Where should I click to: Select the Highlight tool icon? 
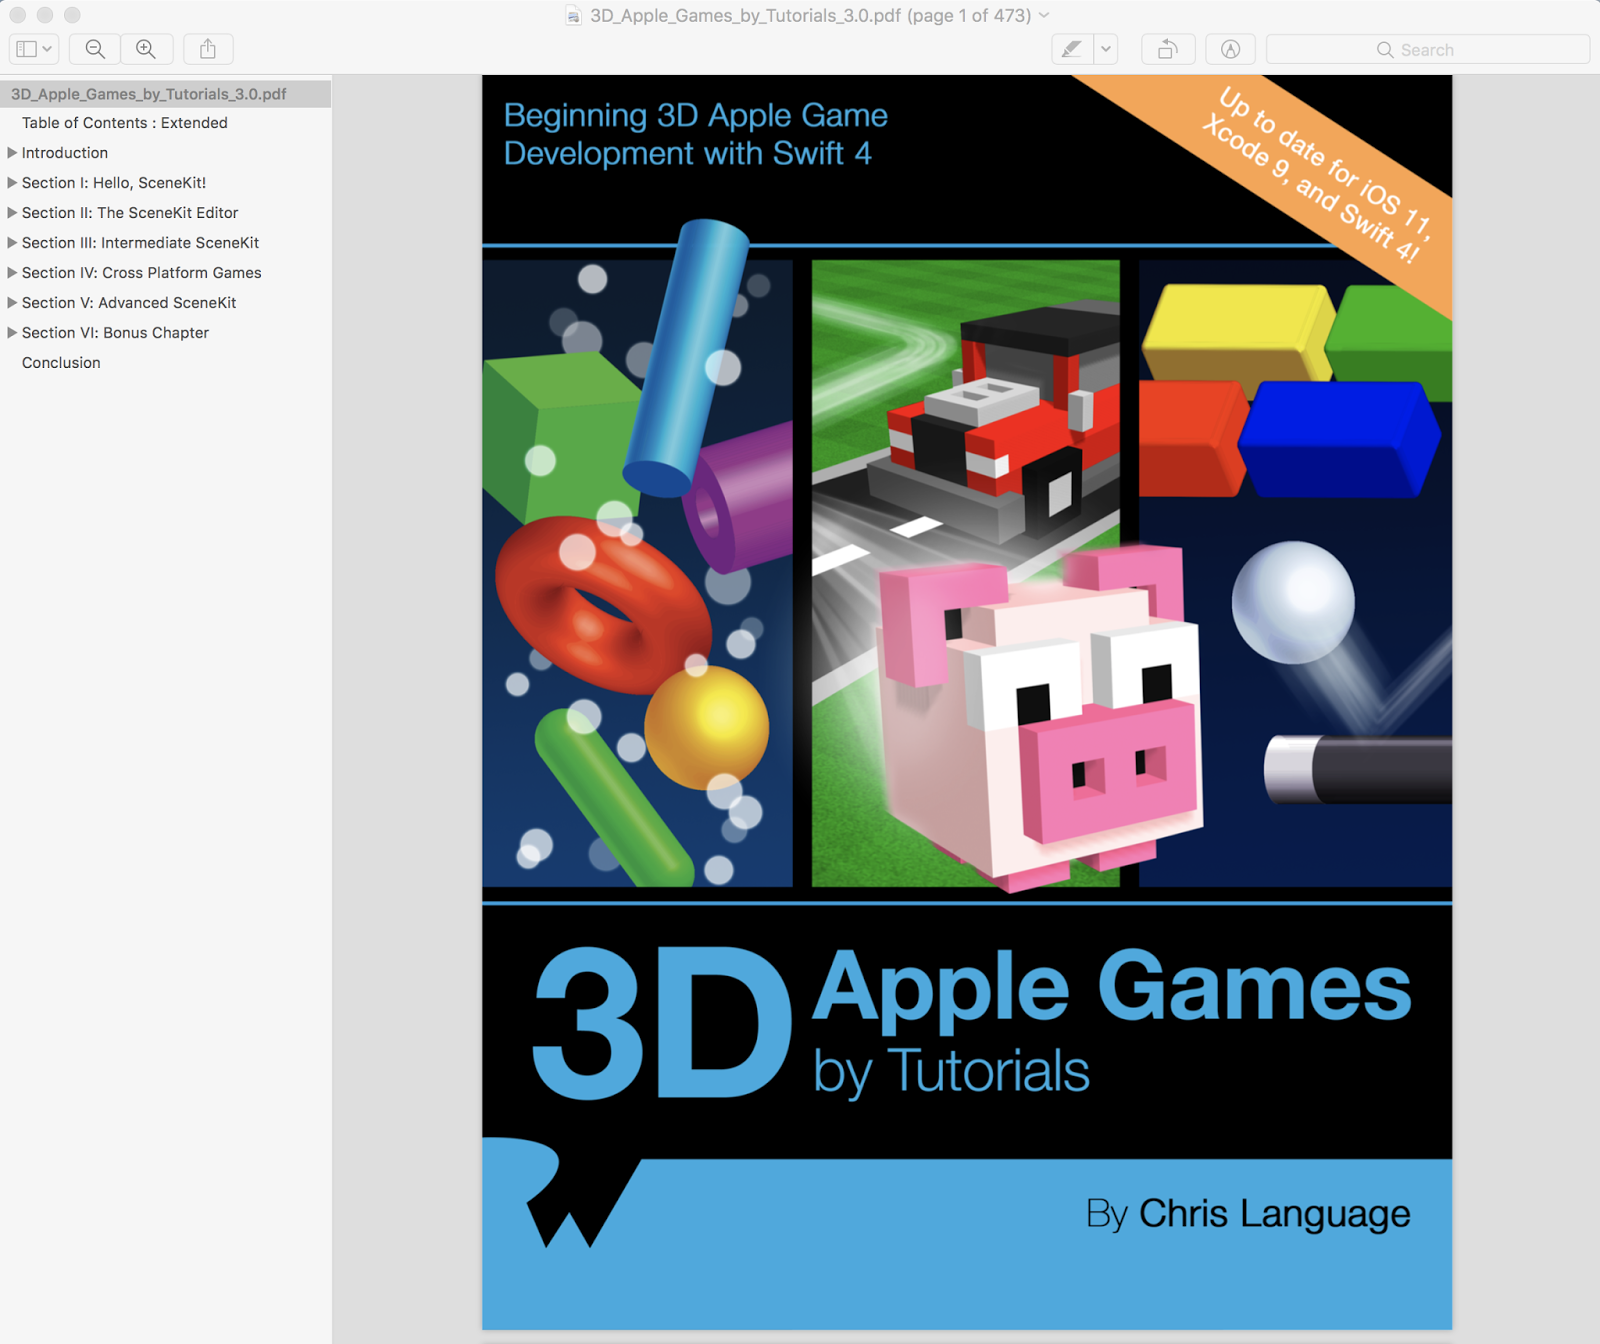click(1072, 48)
